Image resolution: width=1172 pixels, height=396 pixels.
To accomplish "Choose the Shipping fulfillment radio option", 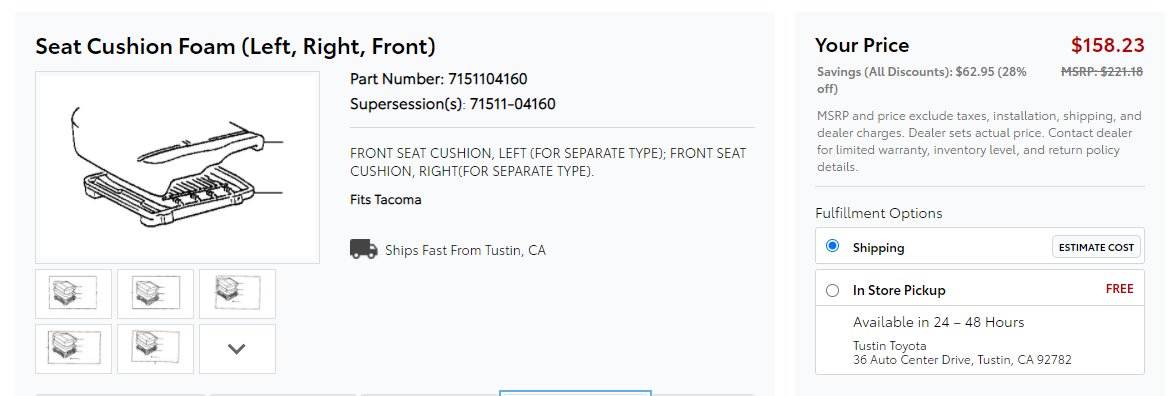I will 833,247.
